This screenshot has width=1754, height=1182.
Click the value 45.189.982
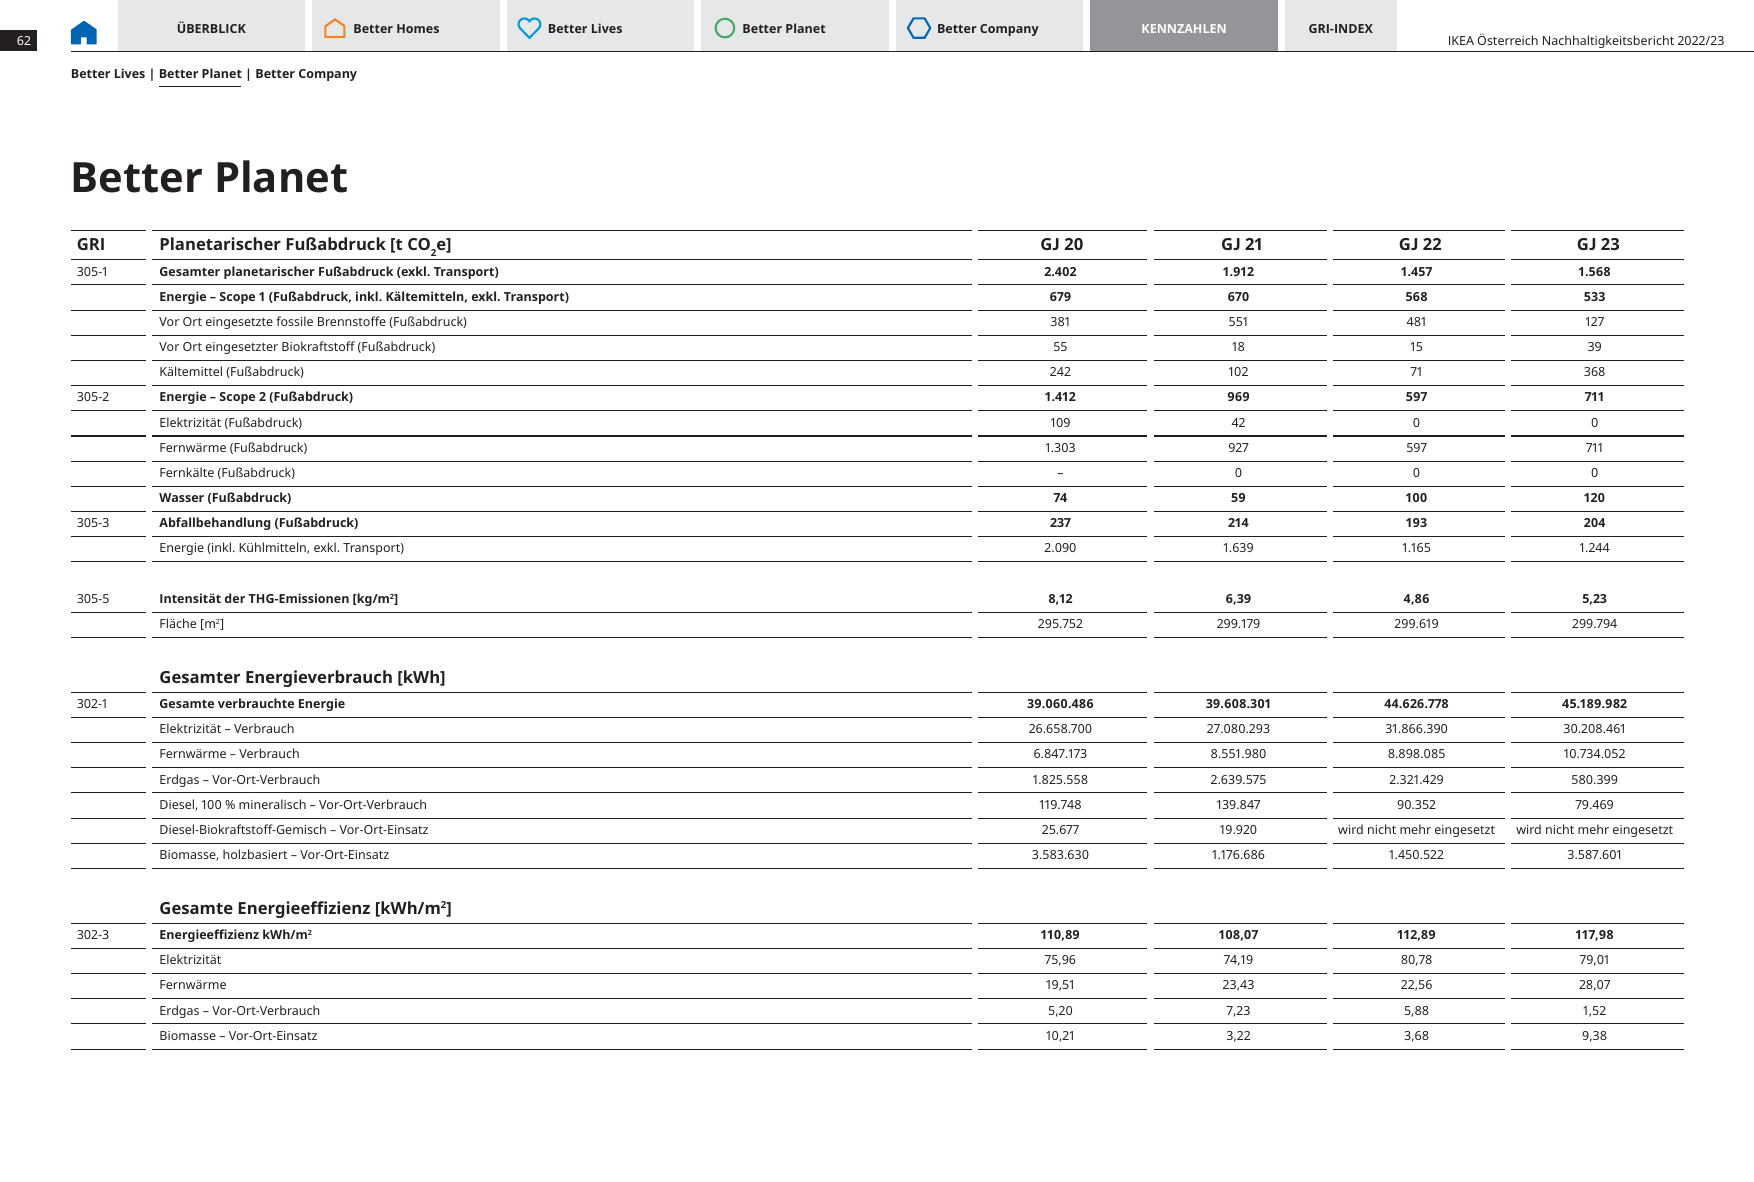1594,704
